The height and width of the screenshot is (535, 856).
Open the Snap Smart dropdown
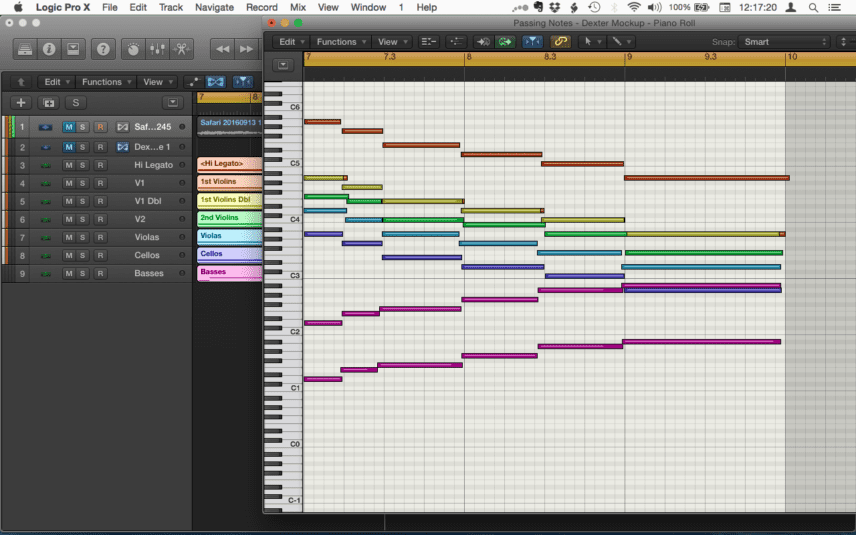point(784,42)
